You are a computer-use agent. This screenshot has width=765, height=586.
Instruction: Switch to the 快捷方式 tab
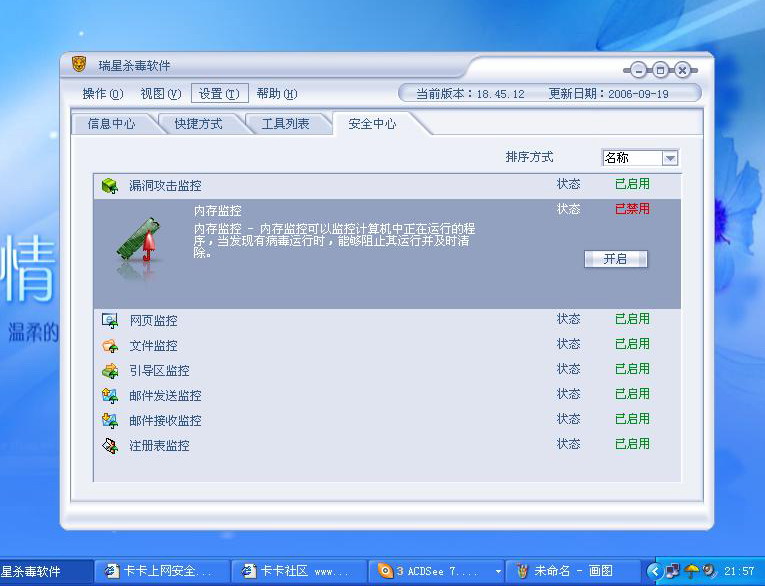pyautogui.click(x=198, y=124)
